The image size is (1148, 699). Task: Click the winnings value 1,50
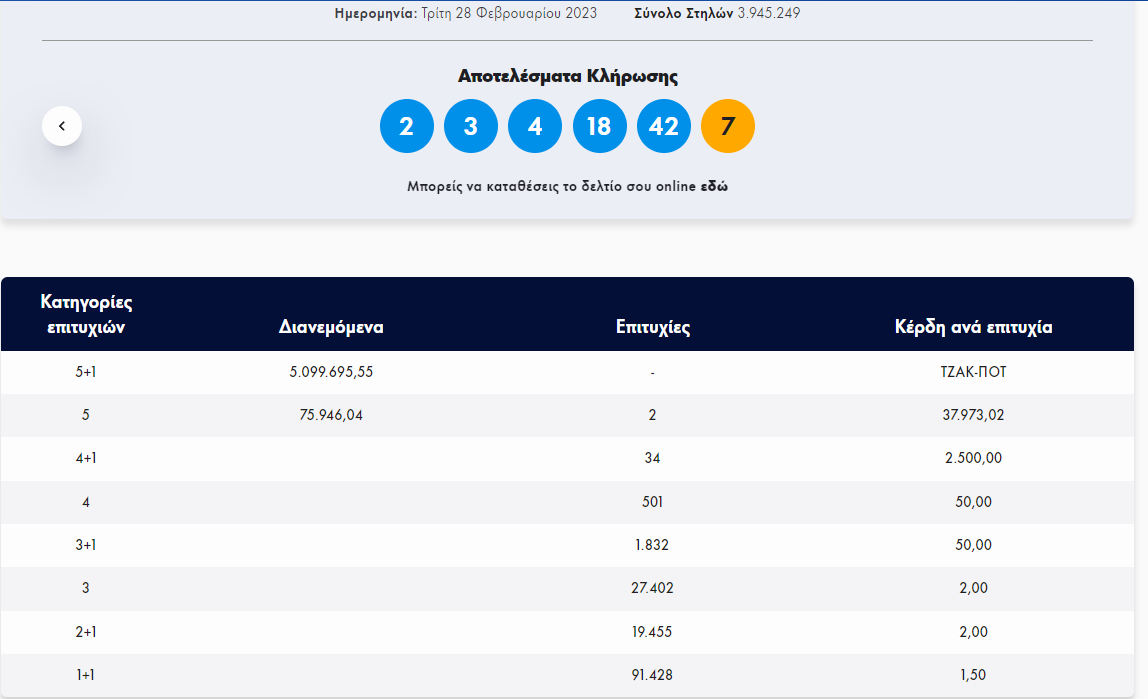(973, 675)
